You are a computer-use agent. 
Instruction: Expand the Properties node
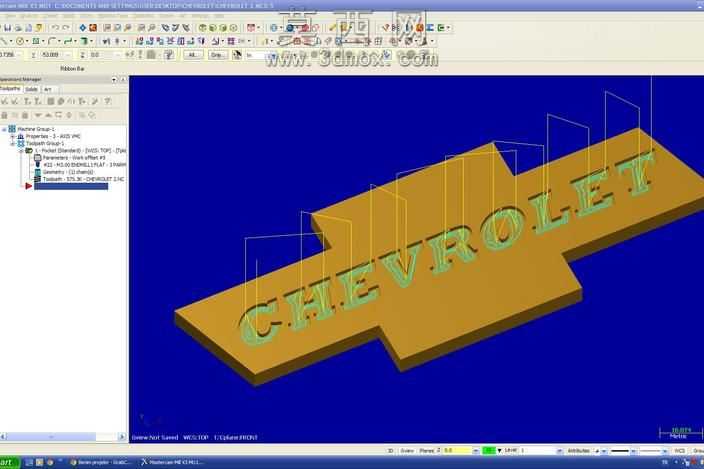click(13, 136)
